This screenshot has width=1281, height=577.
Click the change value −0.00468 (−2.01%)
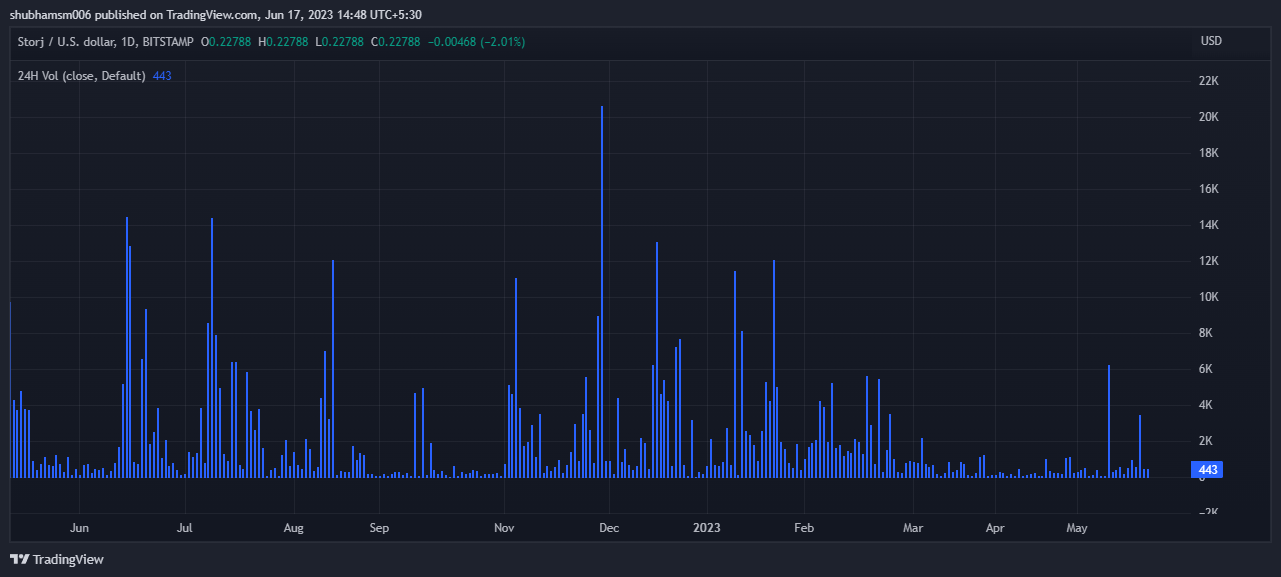[477, 42]
